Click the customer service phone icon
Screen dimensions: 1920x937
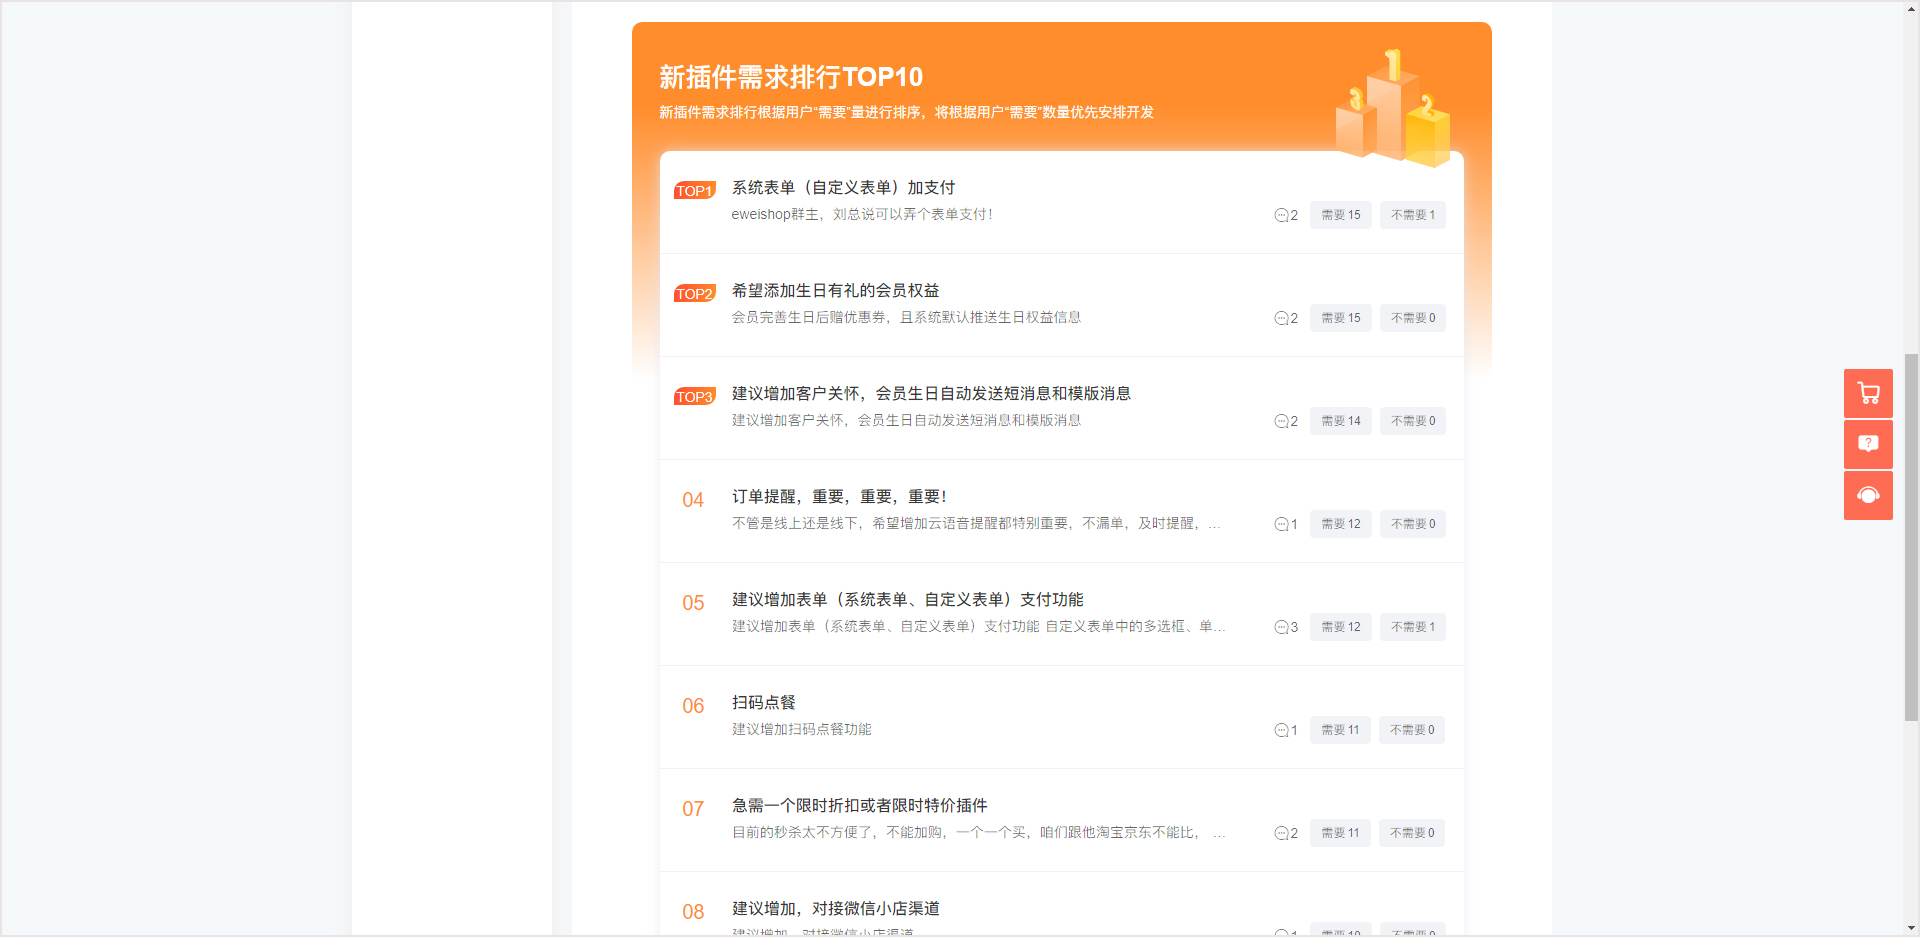pos(1868,496)
